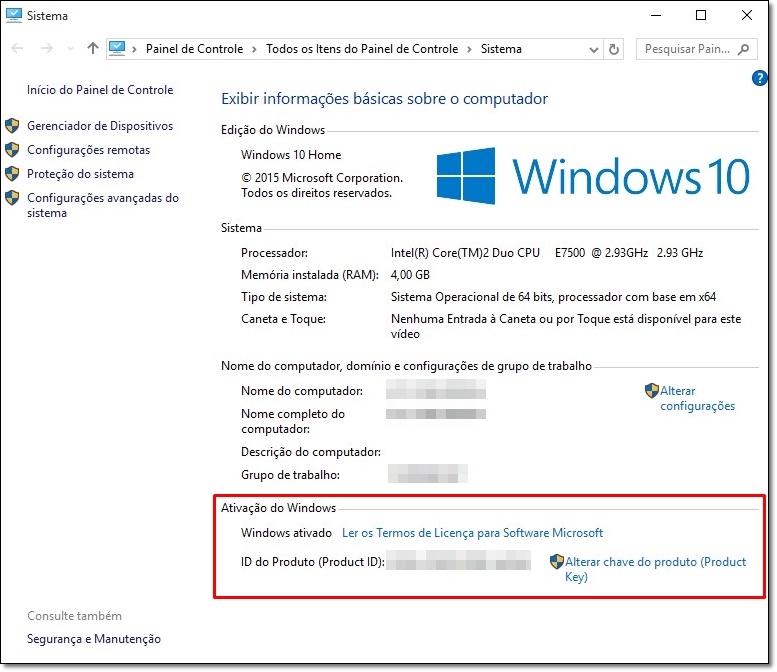The width and height of the screenshot is (777, 672).
Task: Expand chevron before Sistema breadcrumb
Action: tap(469, 50)
